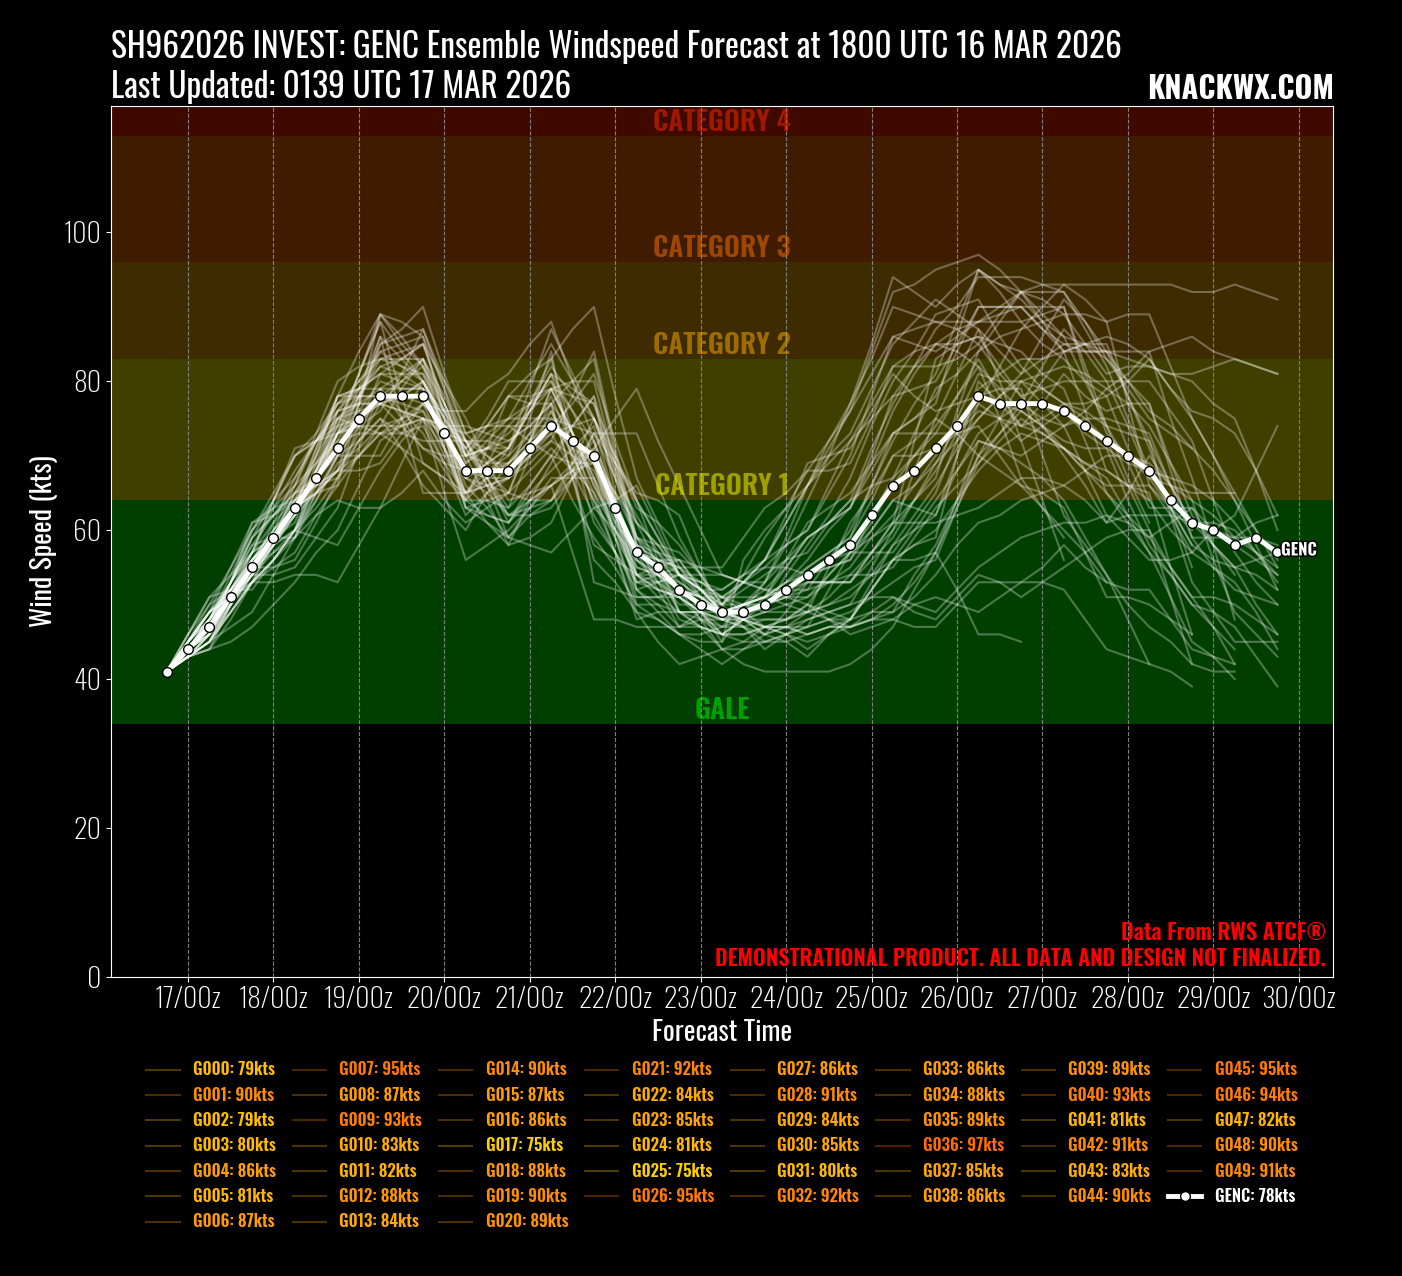Click the GENC: 78kts legend marker icon

[1185, 1196]
